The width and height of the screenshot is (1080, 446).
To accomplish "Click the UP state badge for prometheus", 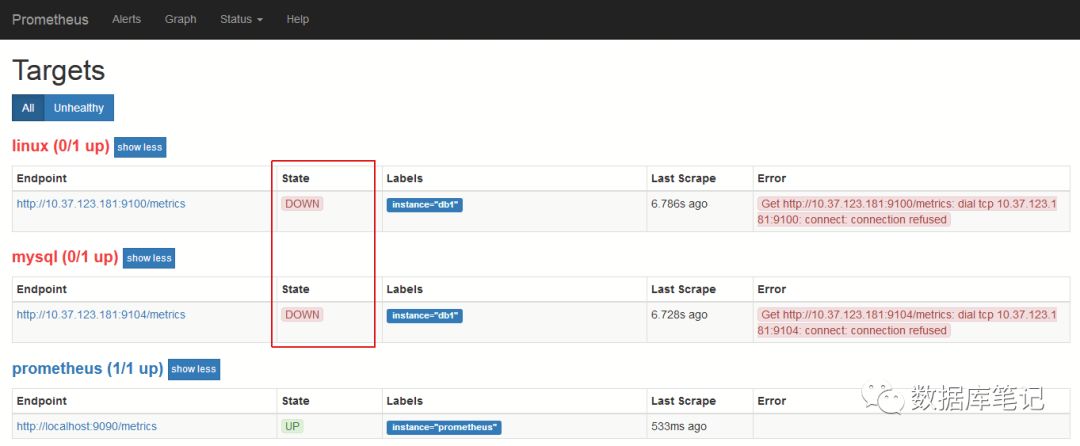I will point(293,426).
